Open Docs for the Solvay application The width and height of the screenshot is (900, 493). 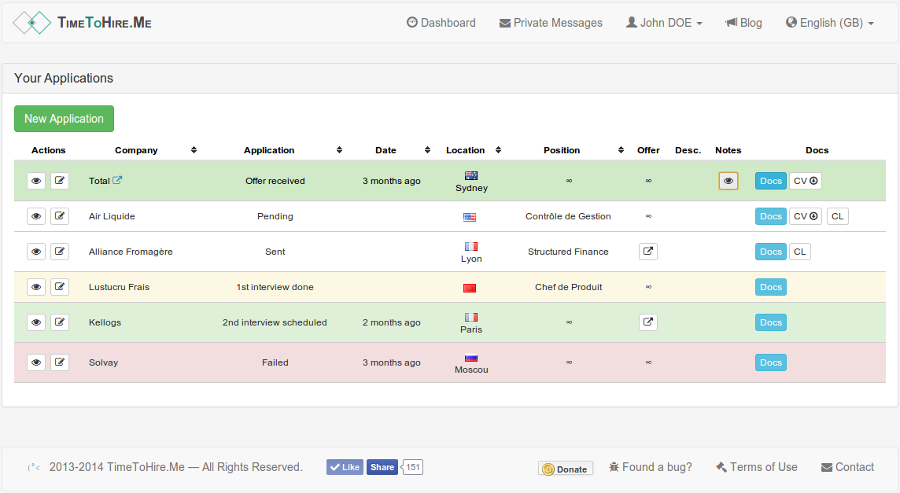771,363
